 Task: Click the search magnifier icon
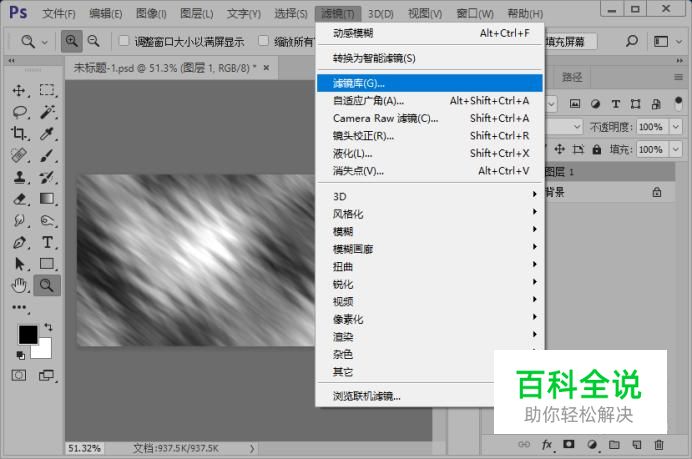632,41
